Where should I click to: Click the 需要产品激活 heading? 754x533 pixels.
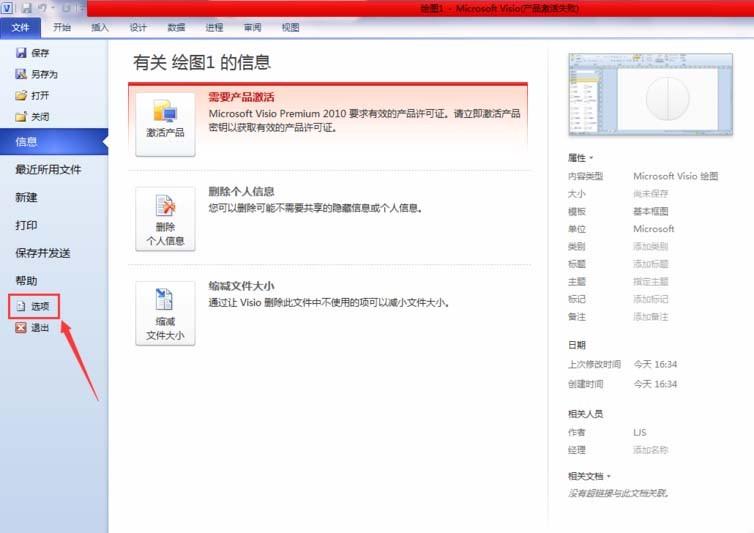241,97
